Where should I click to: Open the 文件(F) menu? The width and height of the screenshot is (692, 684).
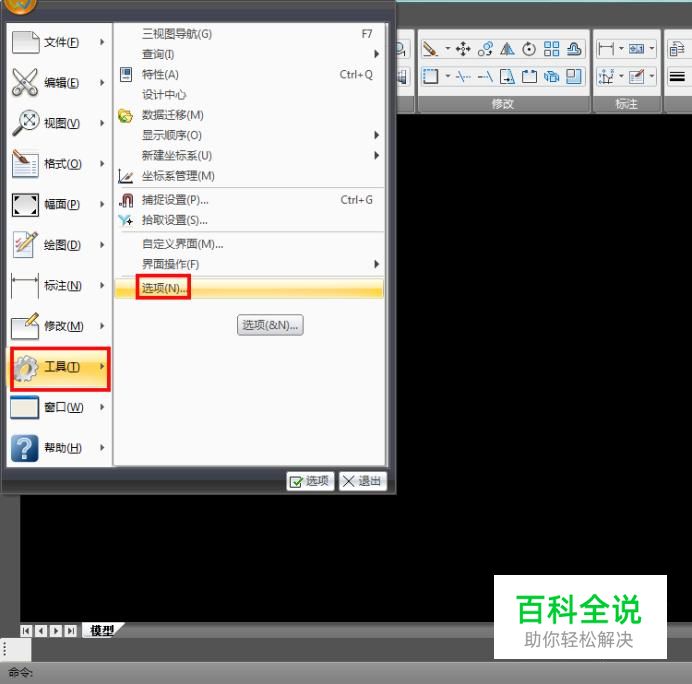pos(59,42)
